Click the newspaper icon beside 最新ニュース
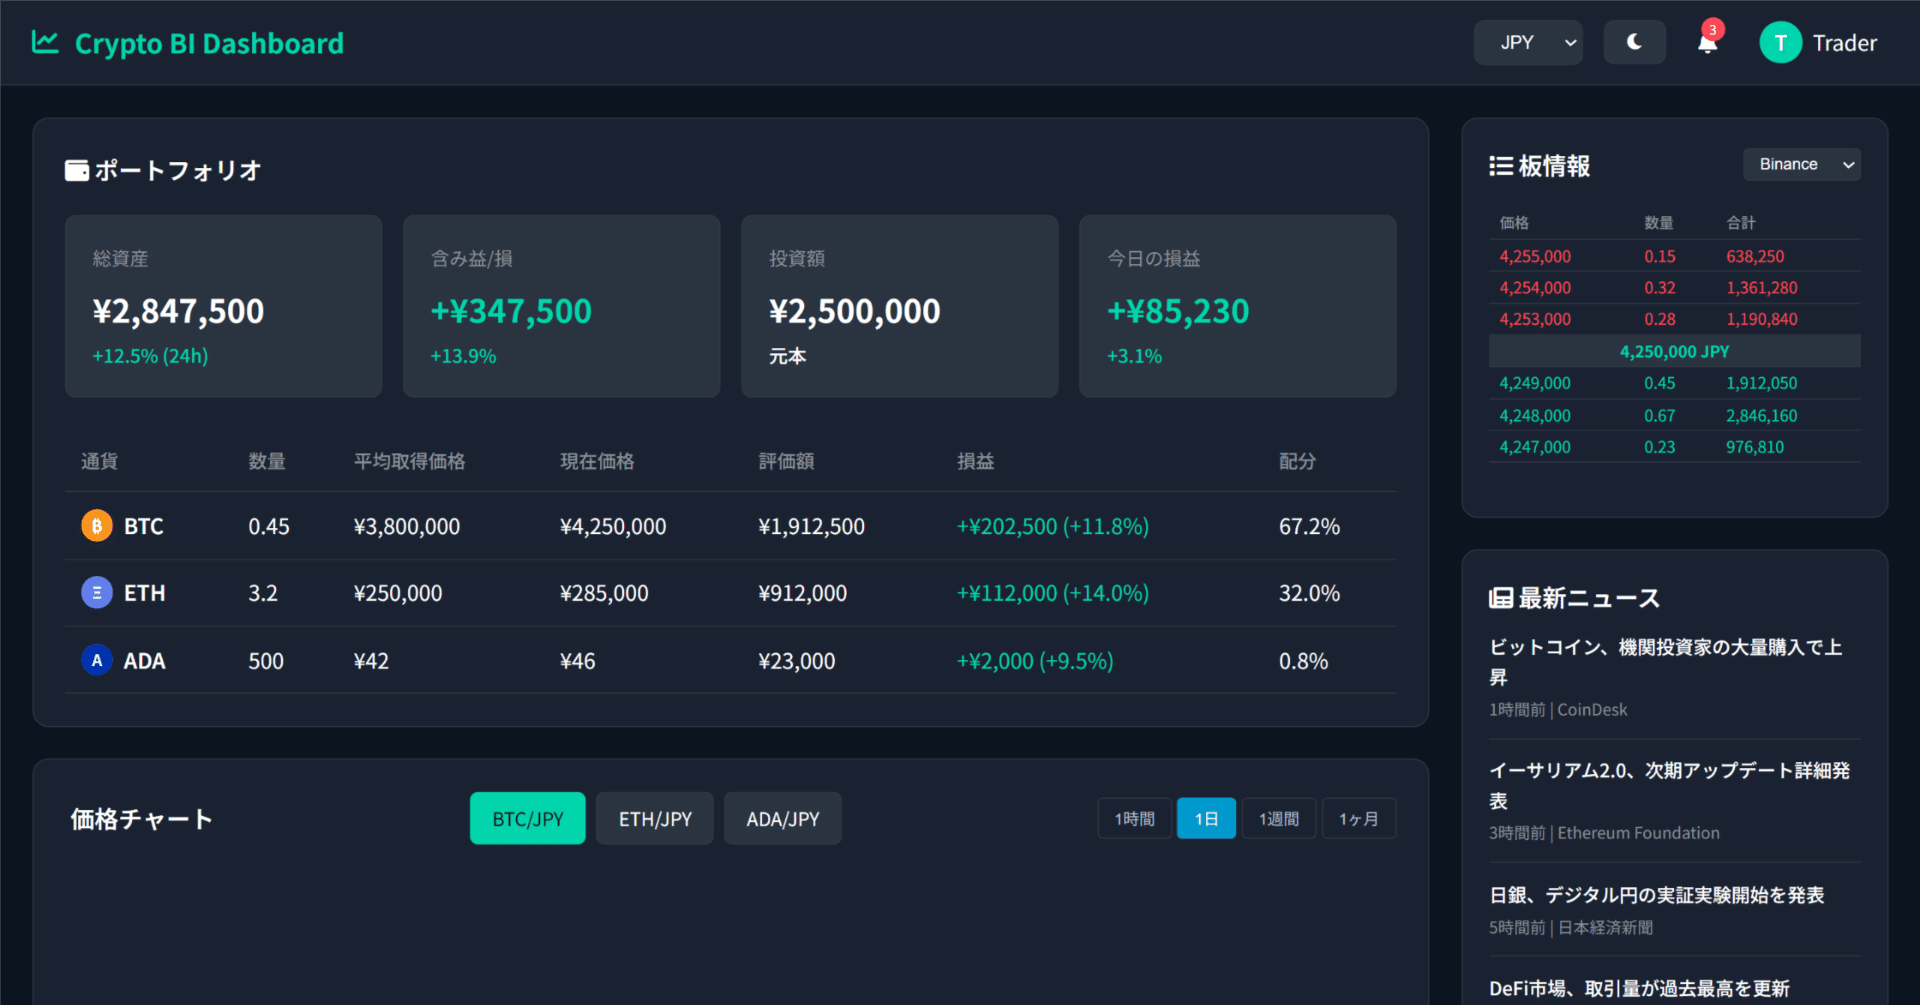Image resolution: width=1920 pixels, height=1005 pixels. pos(1501,597)
